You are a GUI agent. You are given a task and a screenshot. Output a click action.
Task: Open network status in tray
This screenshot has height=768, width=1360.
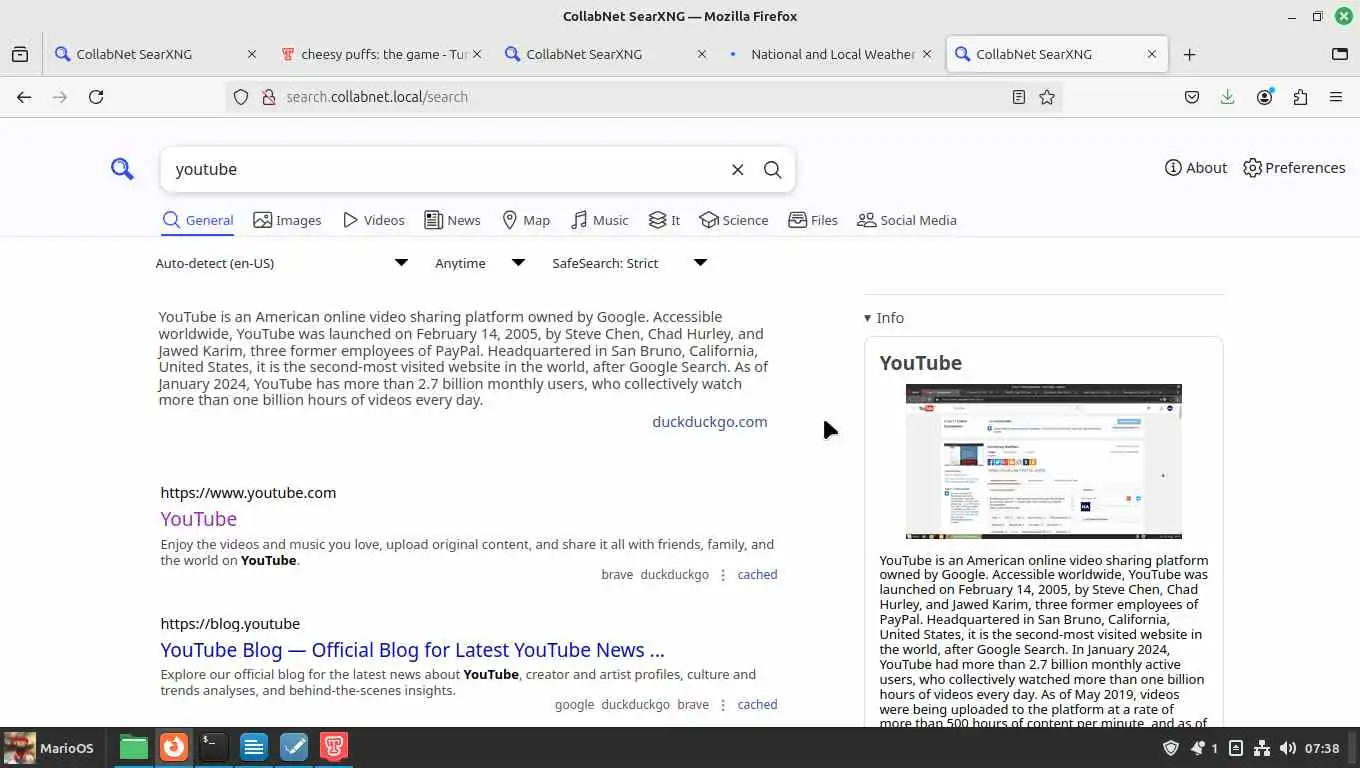(1262, 748)
